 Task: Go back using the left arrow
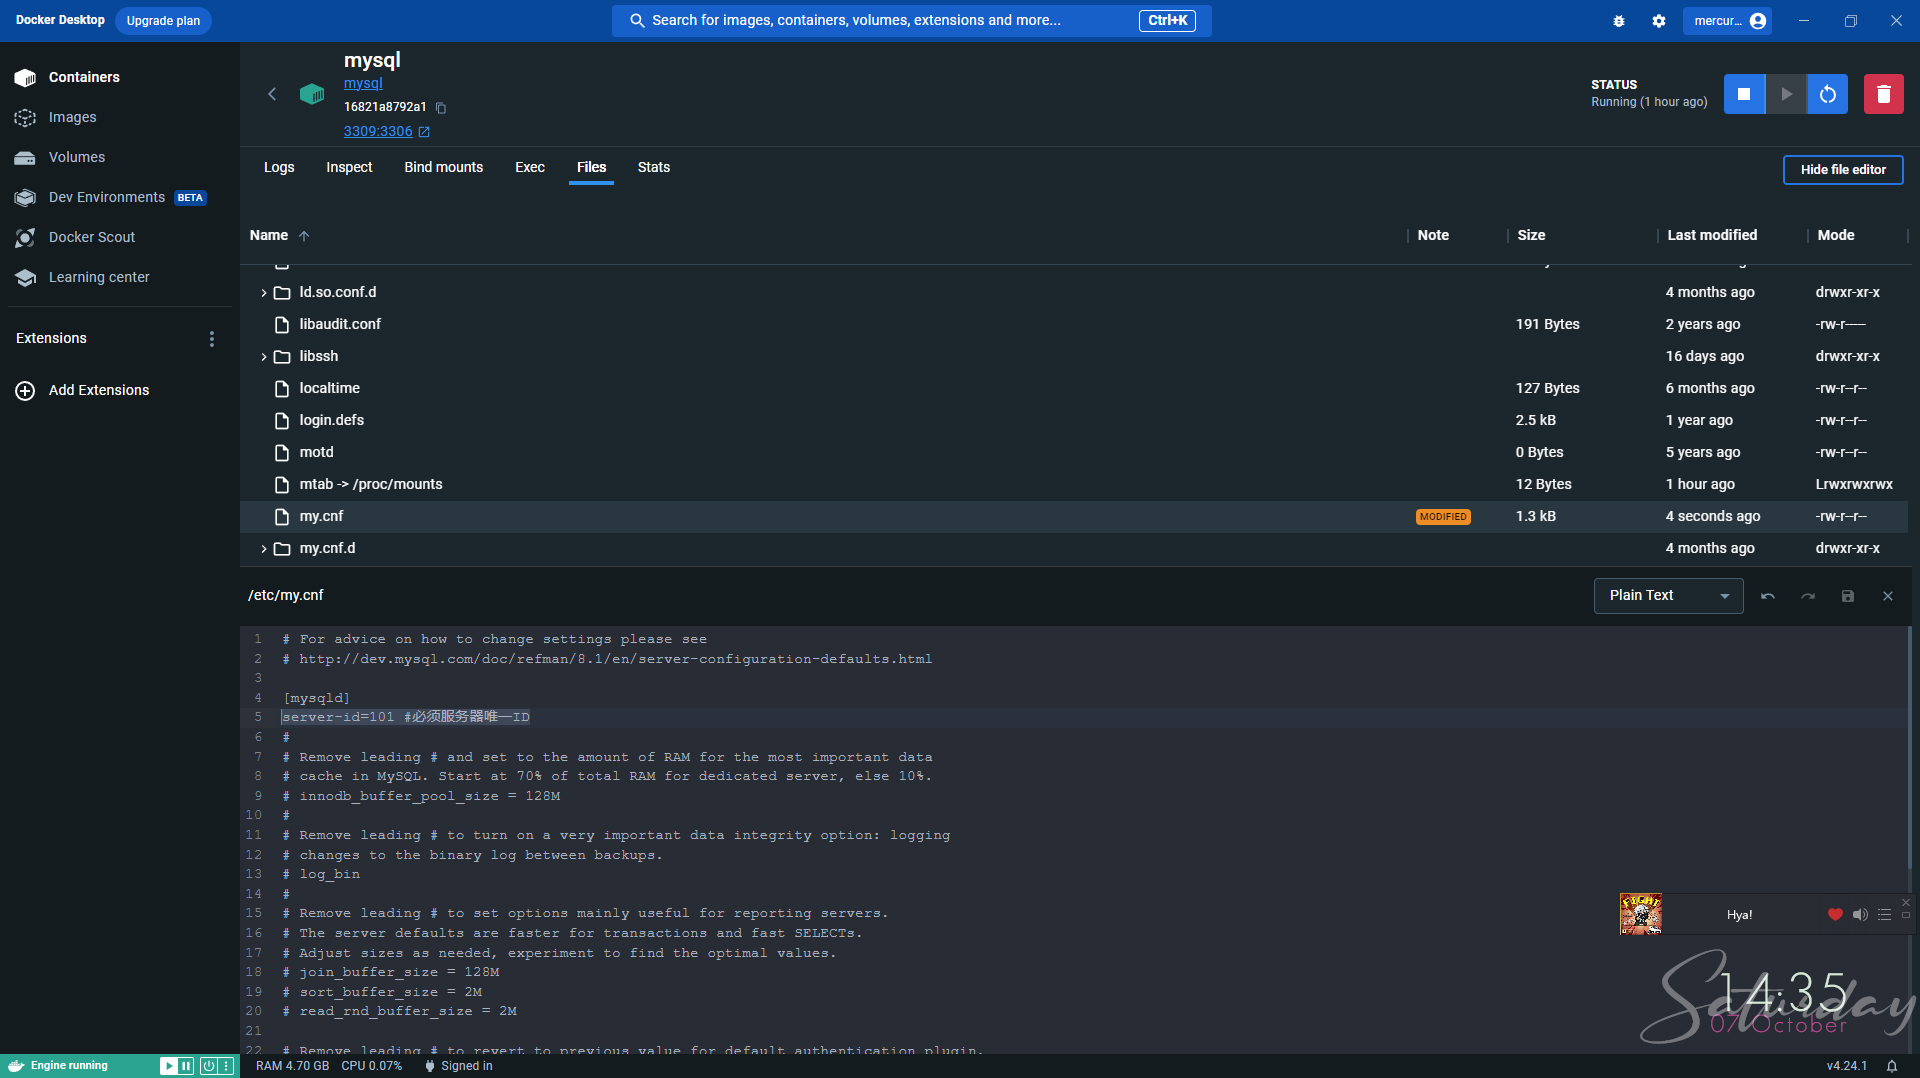272,94
